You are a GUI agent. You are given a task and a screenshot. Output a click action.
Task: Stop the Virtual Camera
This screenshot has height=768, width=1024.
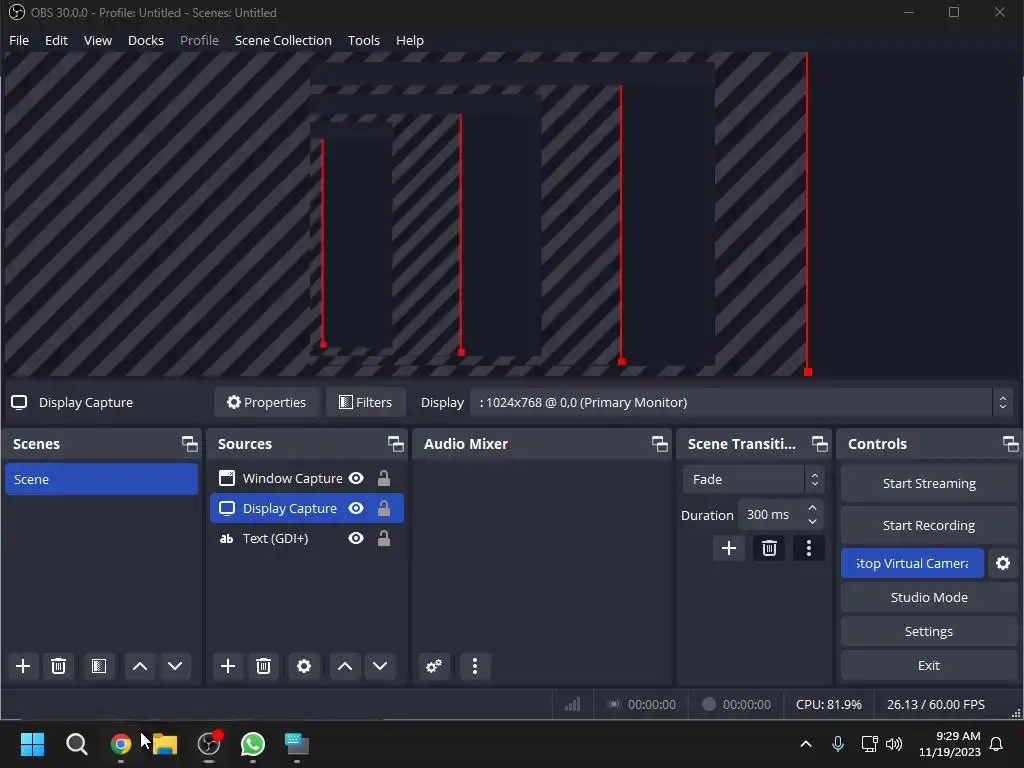[x=912, y=563]
